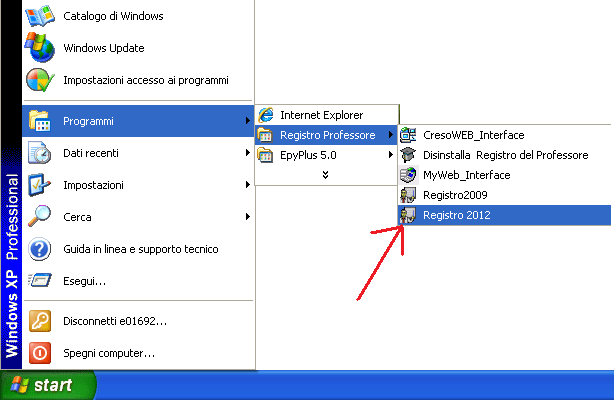Expand the Programmi submenu arrow
Viewport: 614px width, 400px height.
tap(247, 122)
